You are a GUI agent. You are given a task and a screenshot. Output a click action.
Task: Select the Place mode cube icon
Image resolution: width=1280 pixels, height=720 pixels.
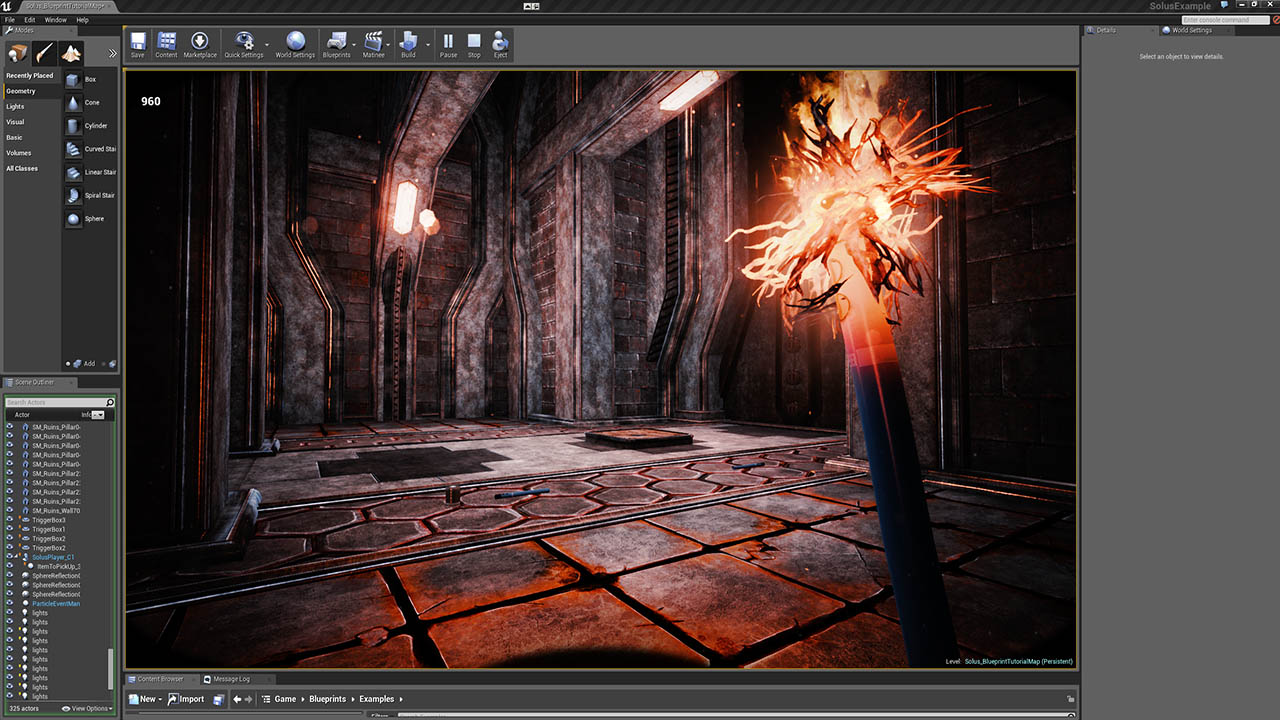point(17,53)
